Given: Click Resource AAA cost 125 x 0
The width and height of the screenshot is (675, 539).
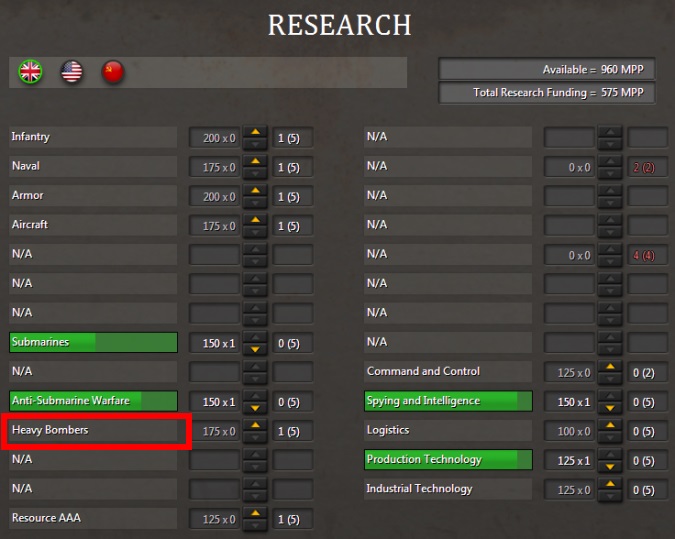Looking at the screenshot, I should [x=214, y=519].
